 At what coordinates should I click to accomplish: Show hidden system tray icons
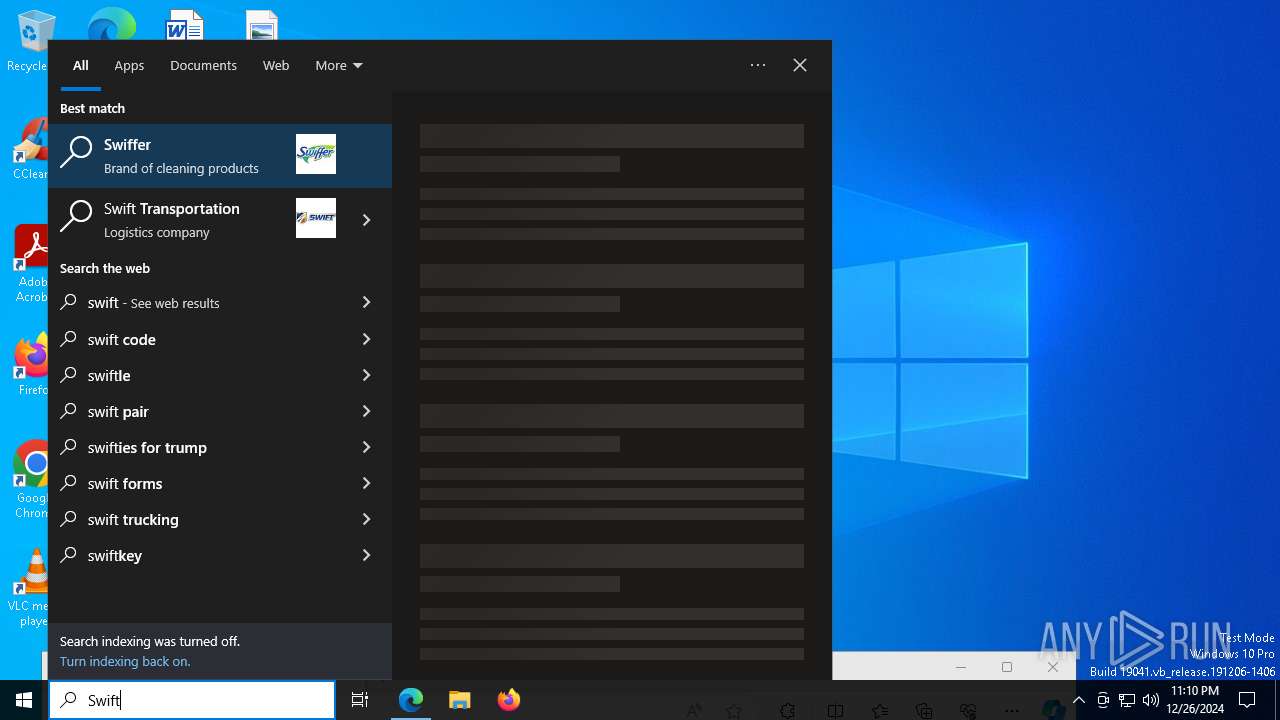coord(1079,700)
